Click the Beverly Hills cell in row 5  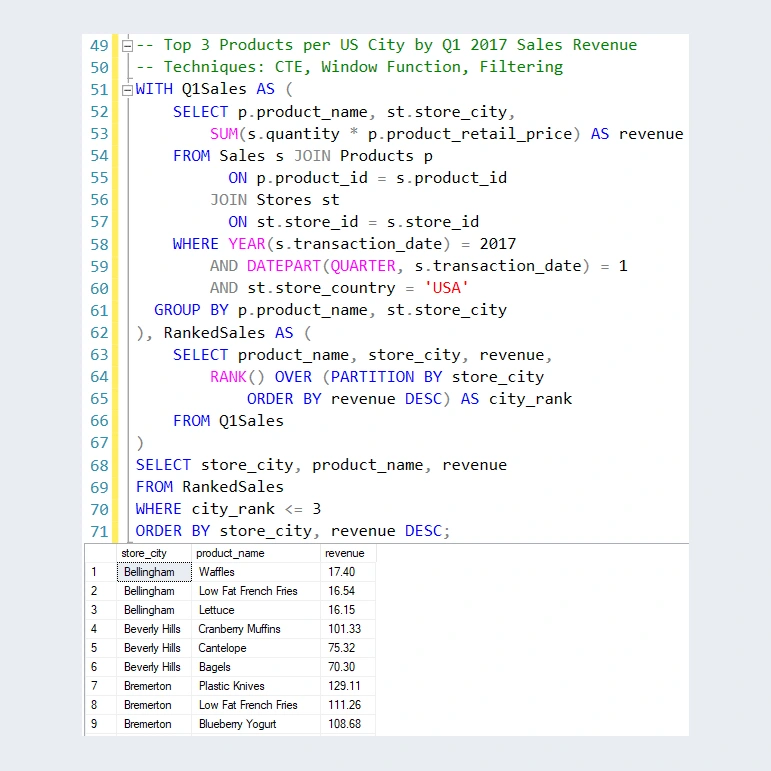[x=154, y=648]
